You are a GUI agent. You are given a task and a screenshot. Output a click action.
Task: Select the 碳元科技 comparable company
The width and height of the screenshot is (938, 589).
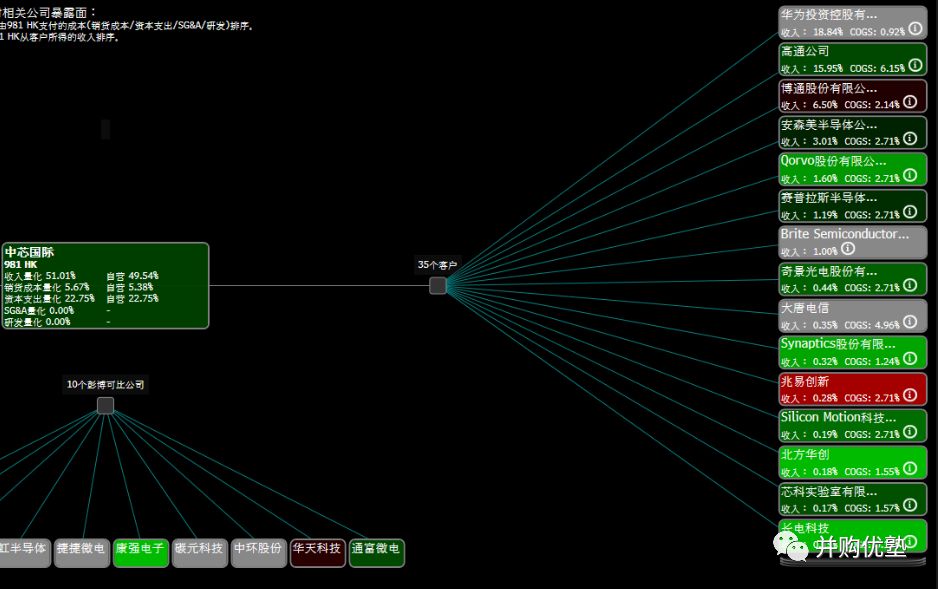point(200,553)
